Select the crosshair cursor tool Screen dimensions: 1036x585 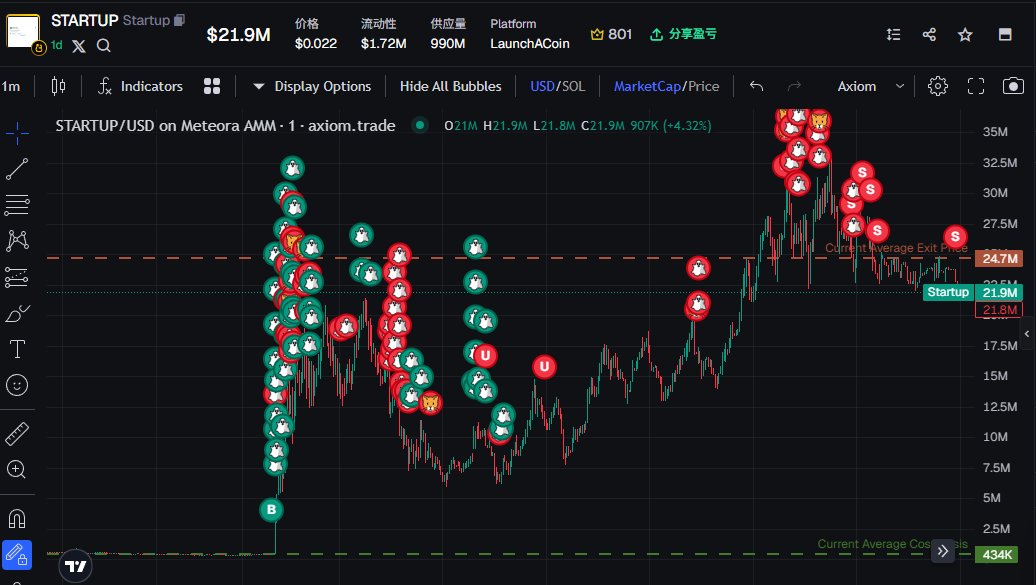[x=17, y=134]
